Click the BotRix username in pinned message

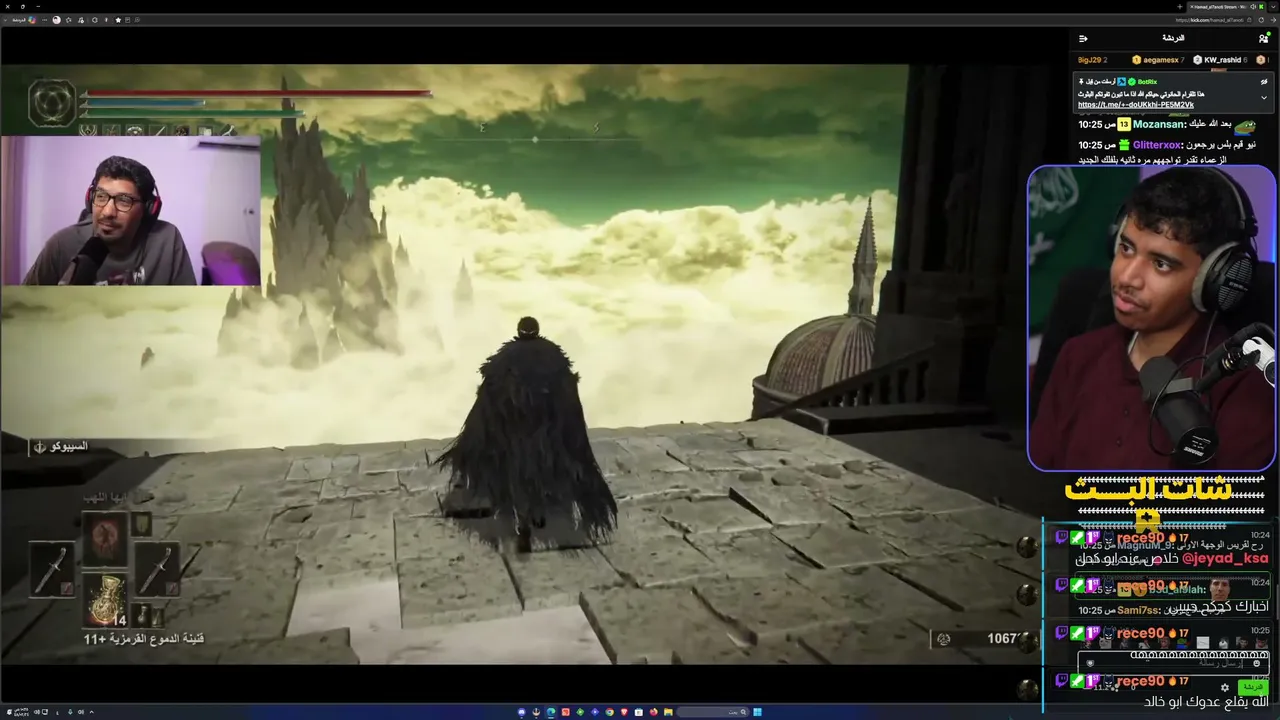pyautogui.click(x=1147, y=81)
